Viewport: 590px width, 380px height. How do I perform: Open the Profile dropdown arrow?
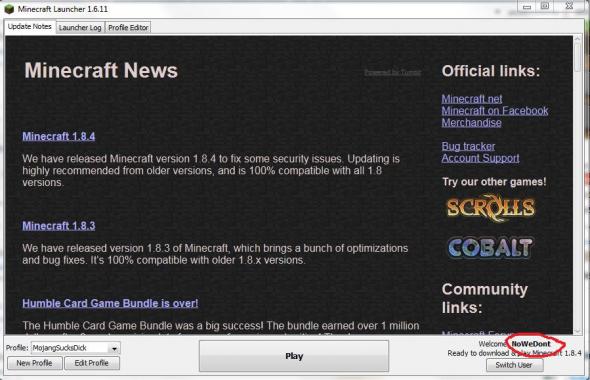point(114,348)
